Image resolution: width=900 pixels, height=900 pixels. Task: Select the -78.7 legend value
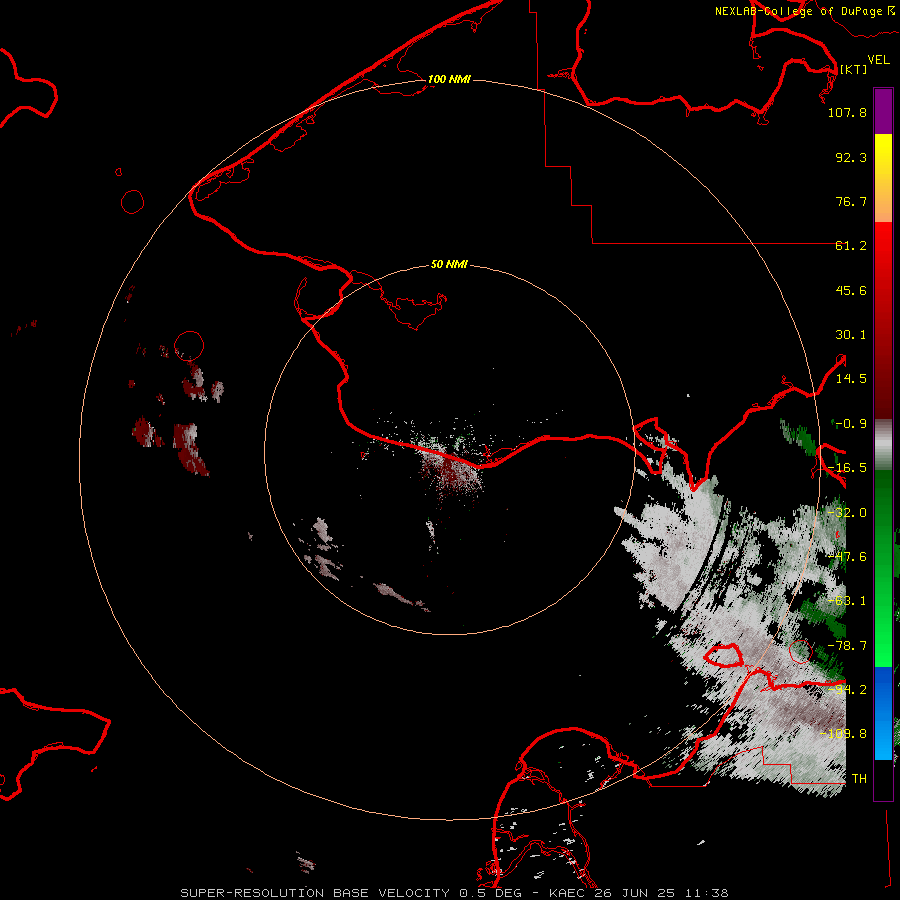click(x=847, y=646)
